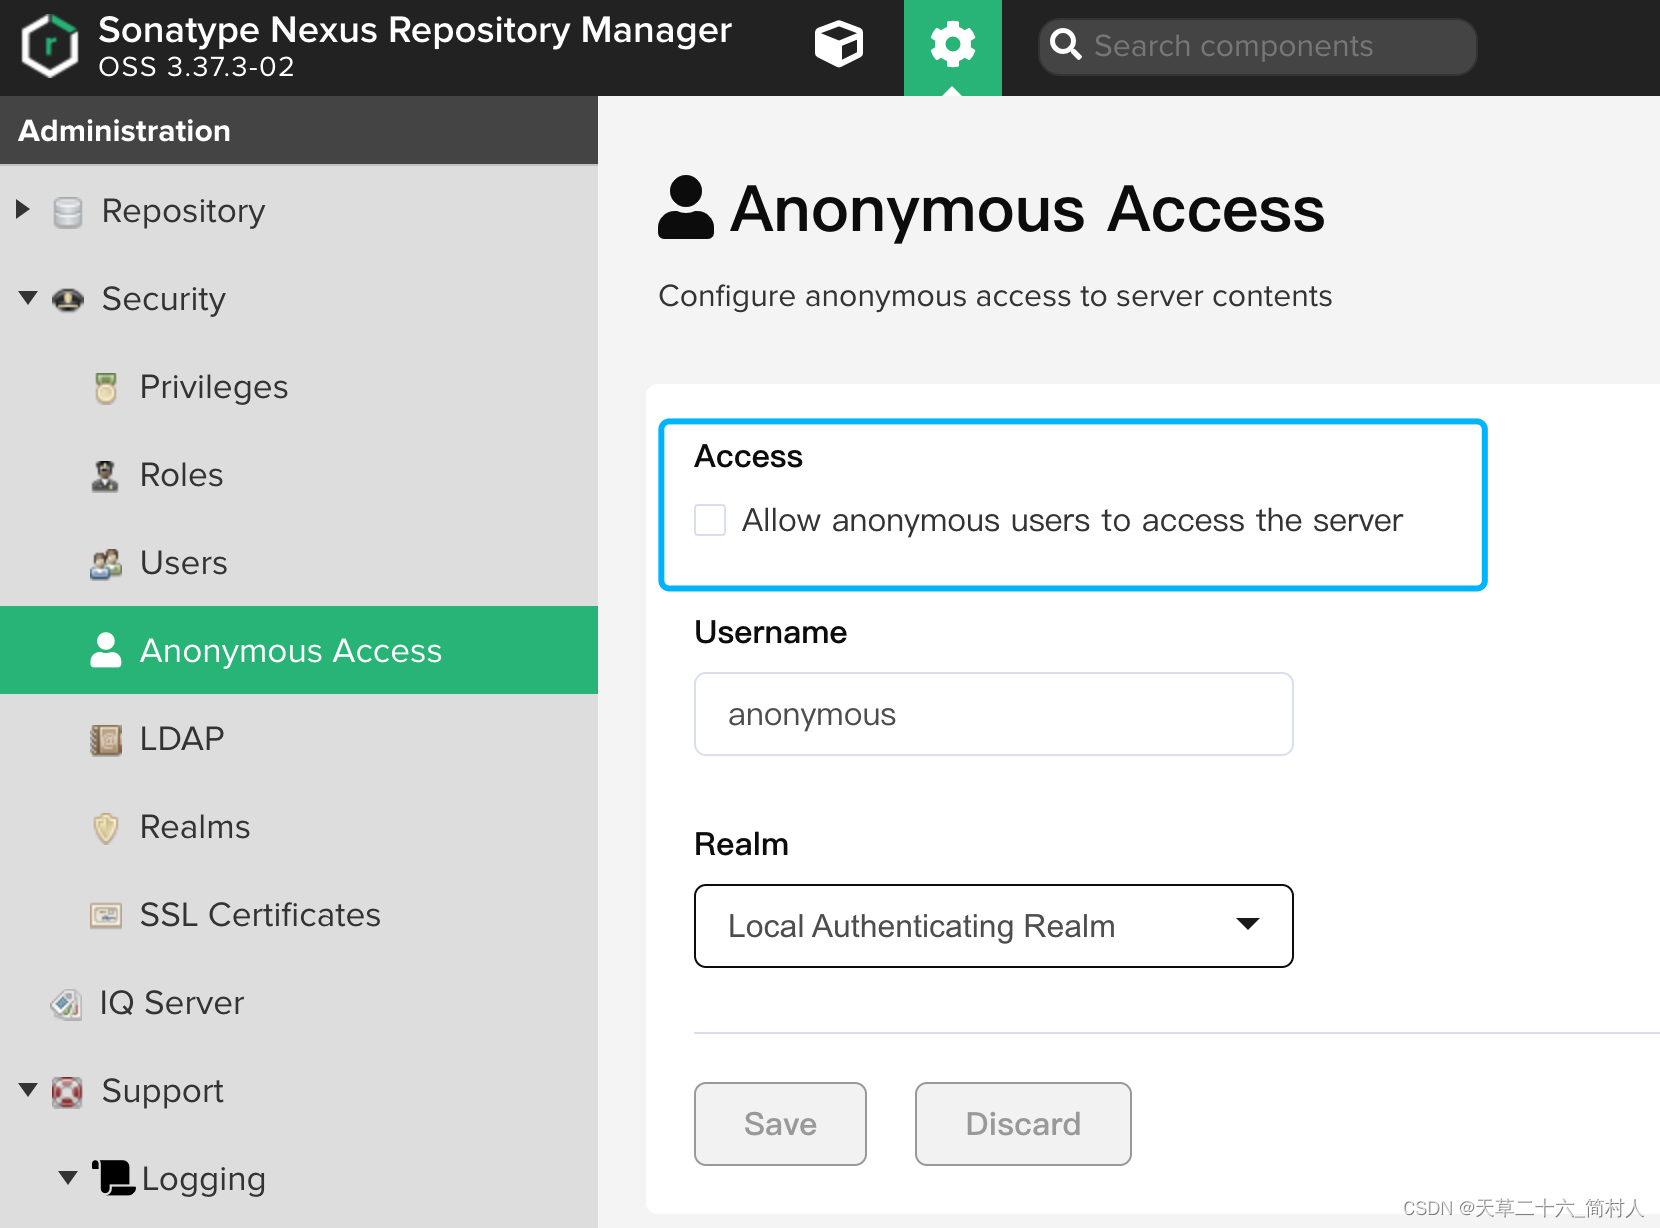The image size is (1660, 1228).
Task: Click the Username anonymous field
Action: pyautogui.click(x=994, y=714)
